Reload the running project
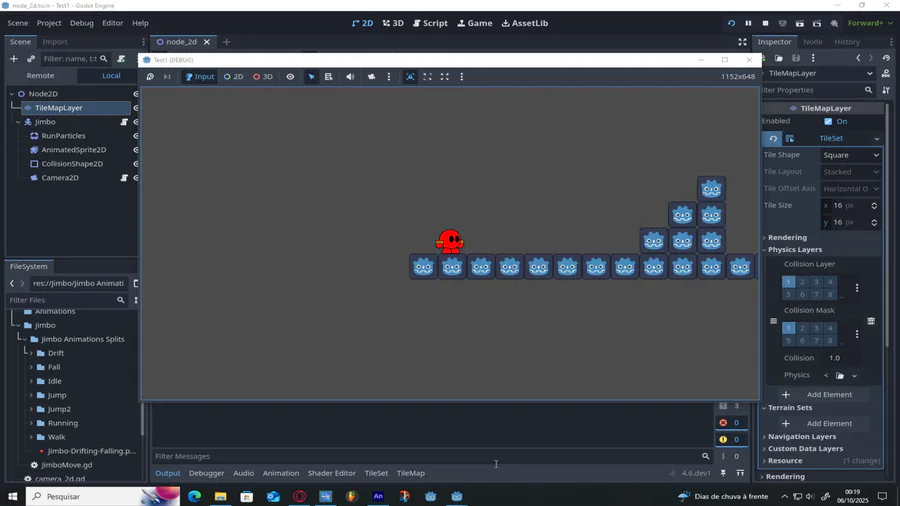Viewport: 900px width, 506px height. [x=731, y=24]
